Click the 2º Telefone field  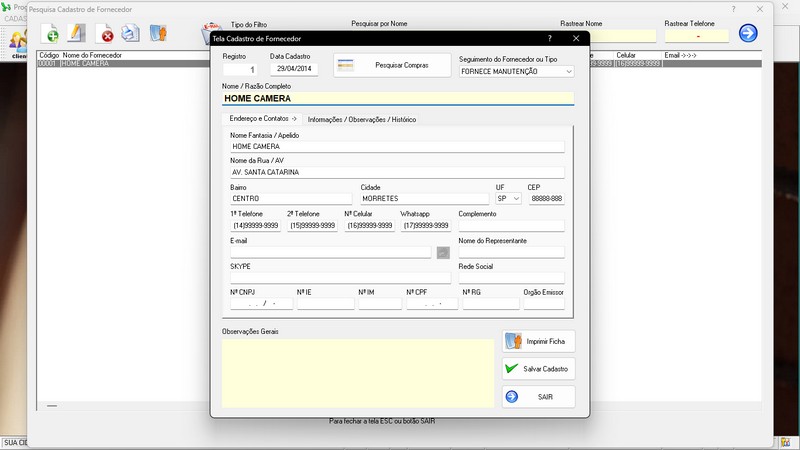(x=312, y=226)
